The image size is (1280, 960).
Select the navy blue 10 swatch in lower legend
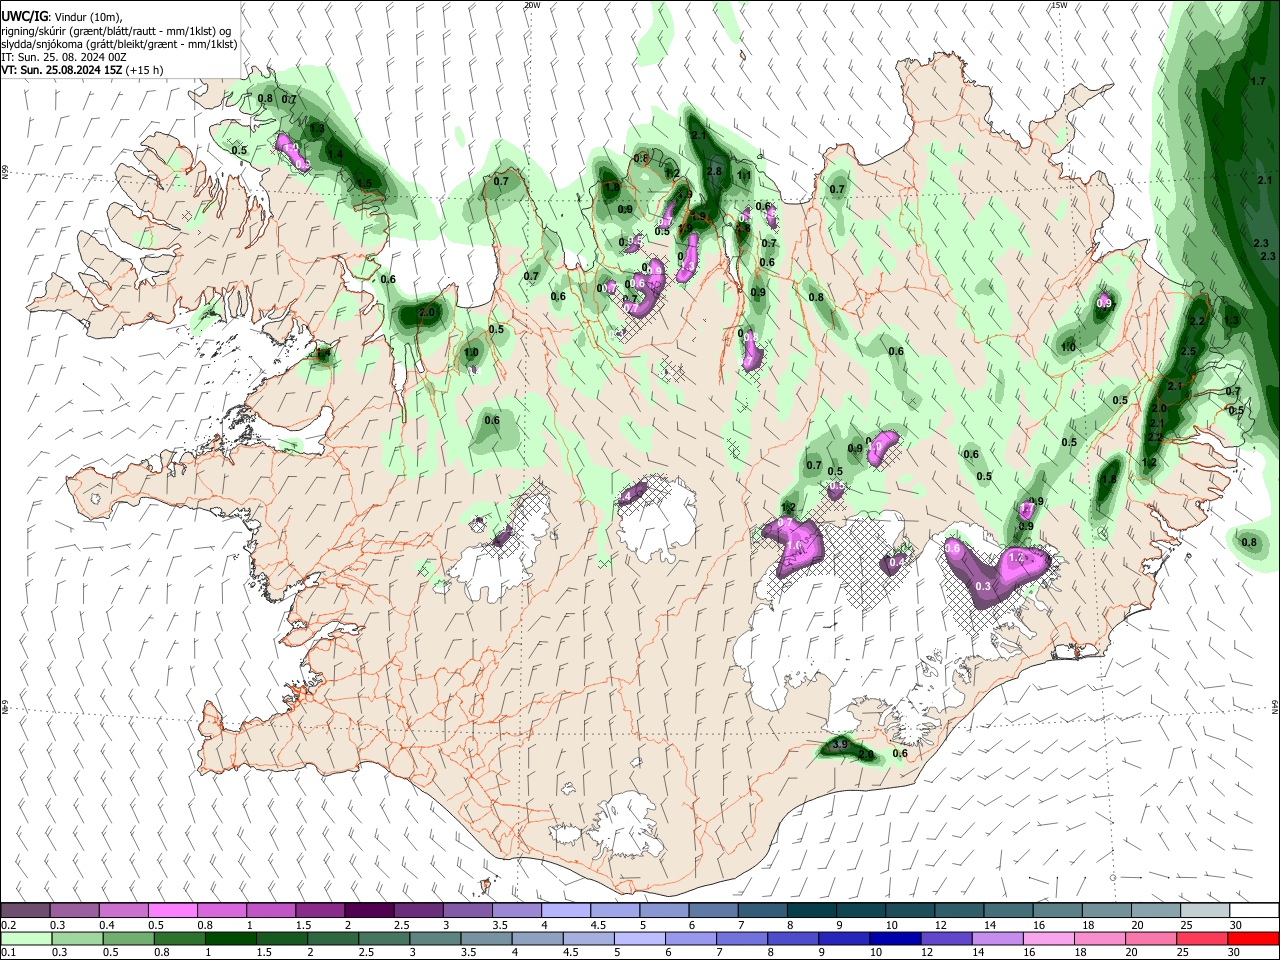896,938
